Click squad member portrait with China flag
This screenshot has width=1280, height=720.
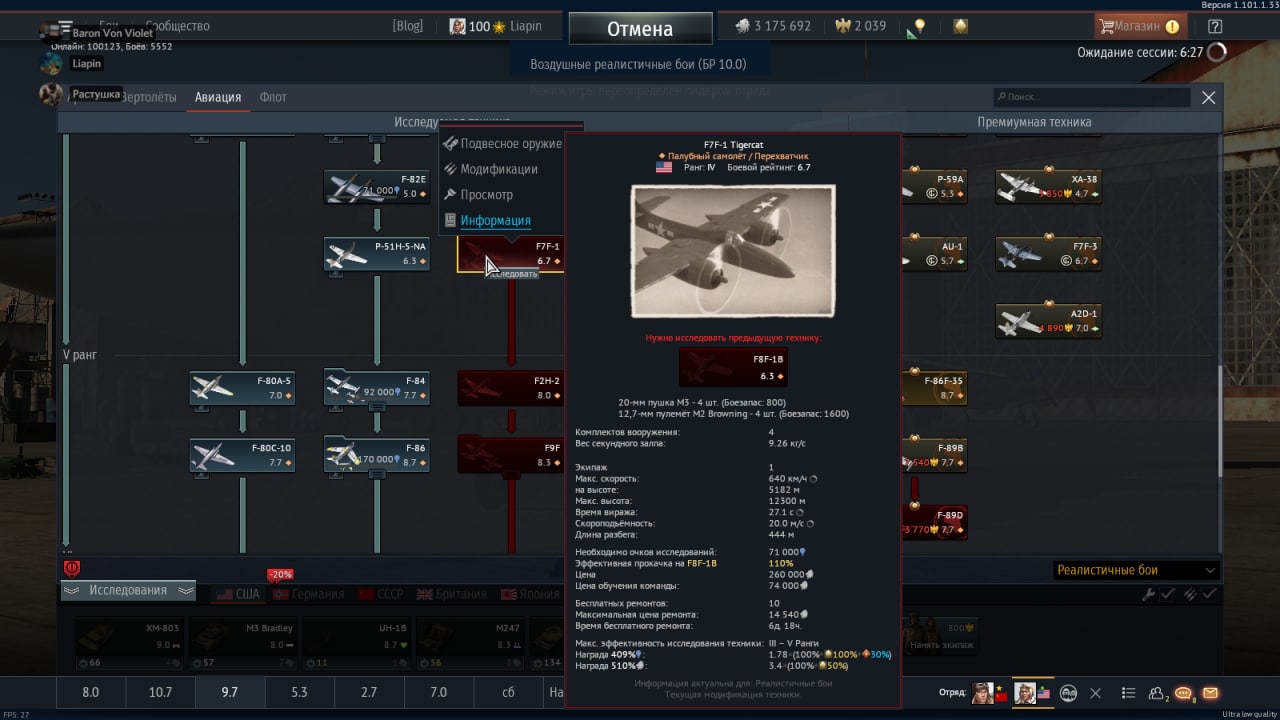988,692
